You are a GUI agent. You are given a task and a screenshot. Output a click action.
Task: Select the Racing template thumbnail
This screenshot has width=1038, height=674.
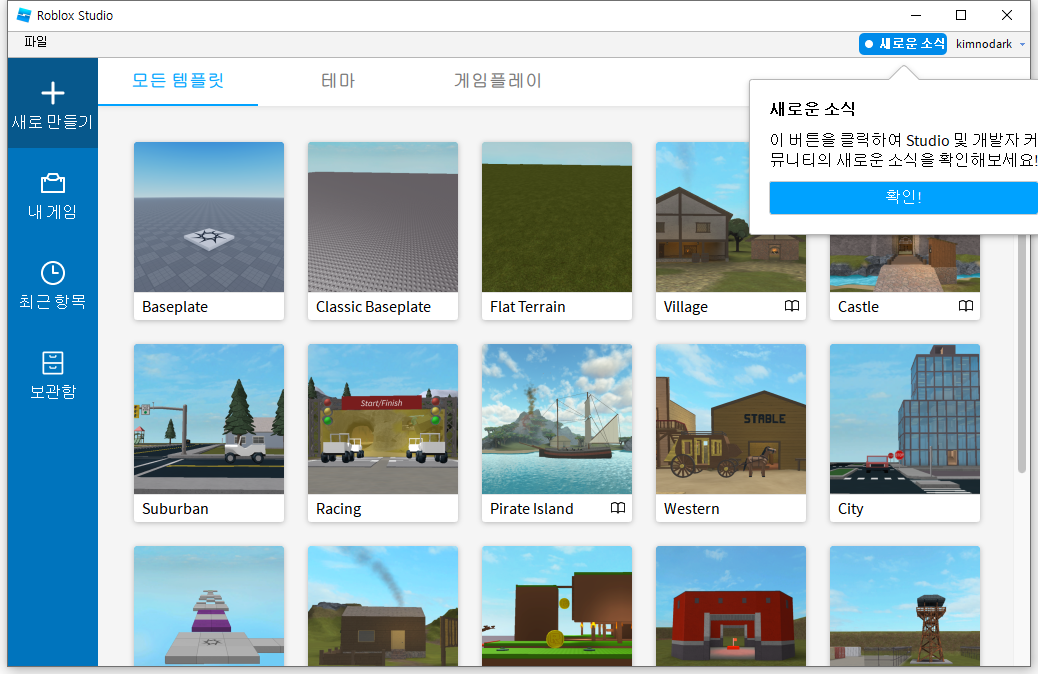[x=383, y=419]
